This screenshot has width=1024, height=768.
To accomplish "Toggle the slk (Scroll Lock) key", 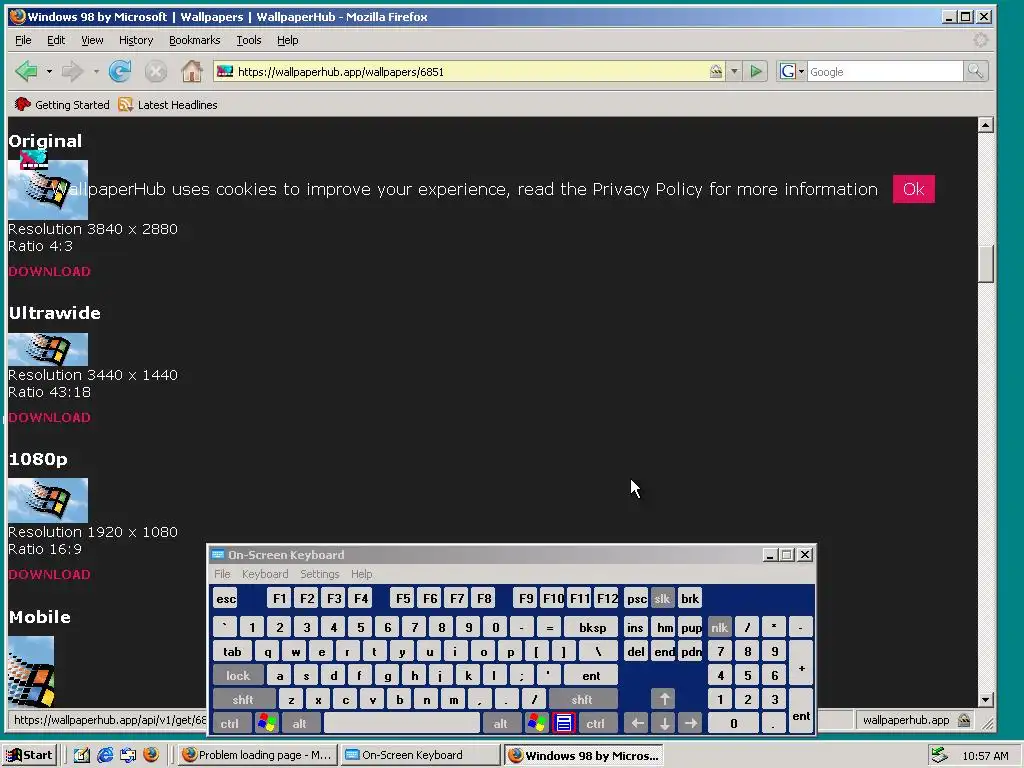I will [662, 598].
